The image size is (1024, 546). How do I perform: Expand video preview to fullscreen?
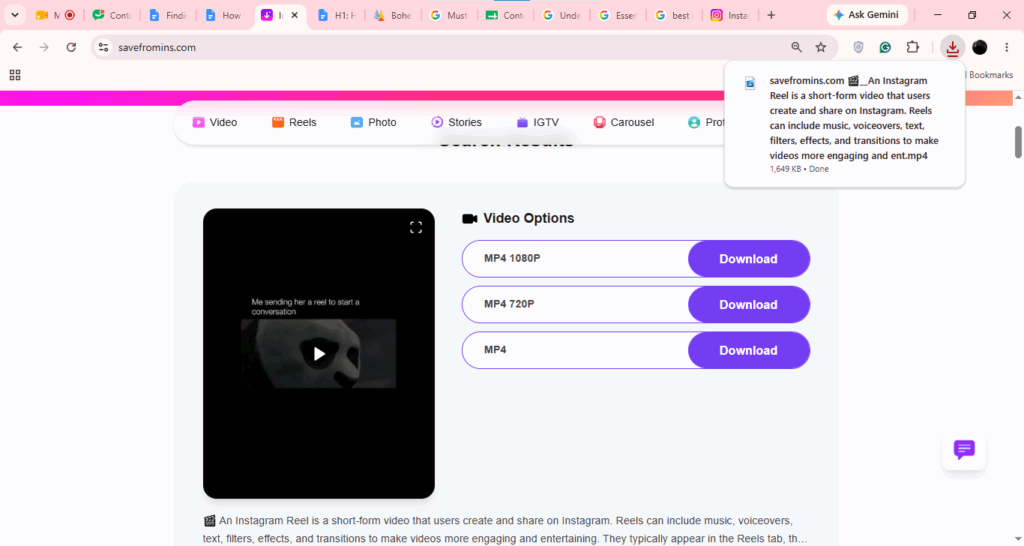tap(416, 227)
